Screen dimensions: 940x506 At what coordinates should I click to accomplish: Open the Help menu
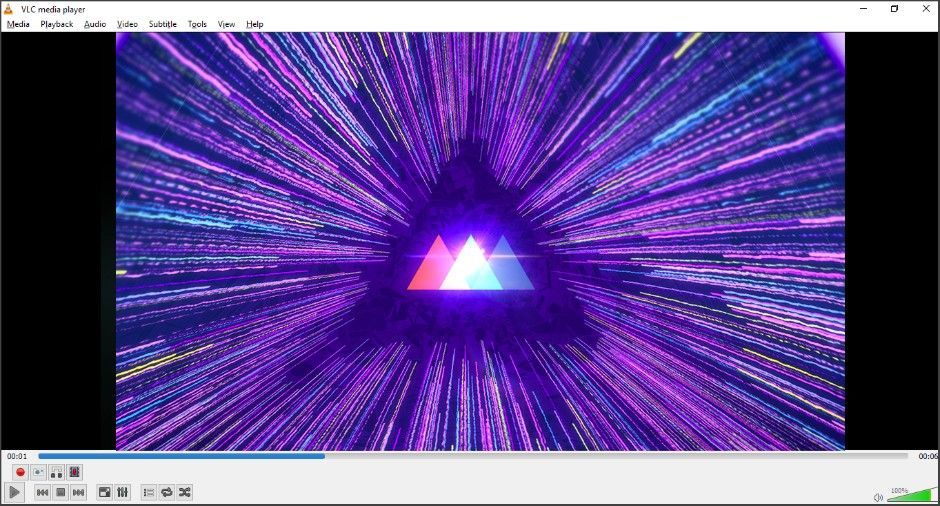tap(255, 25)
